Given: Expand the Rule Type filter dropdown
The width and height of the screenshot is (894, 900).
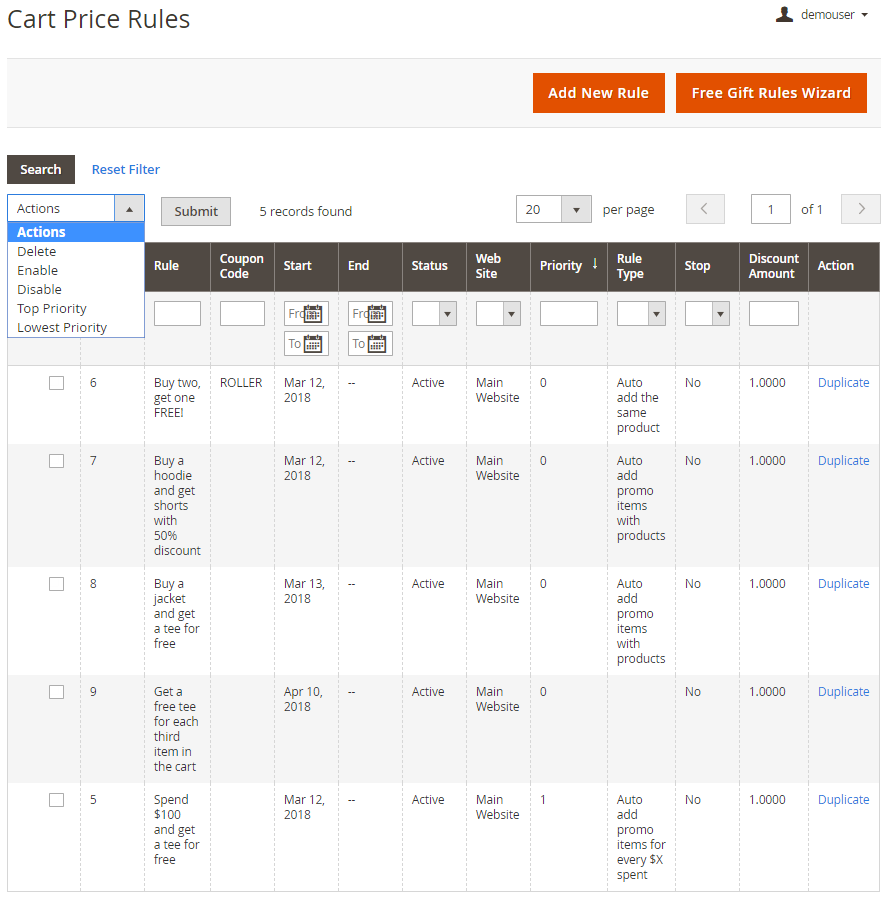Looking at the screenshot, I should [641, 314].
